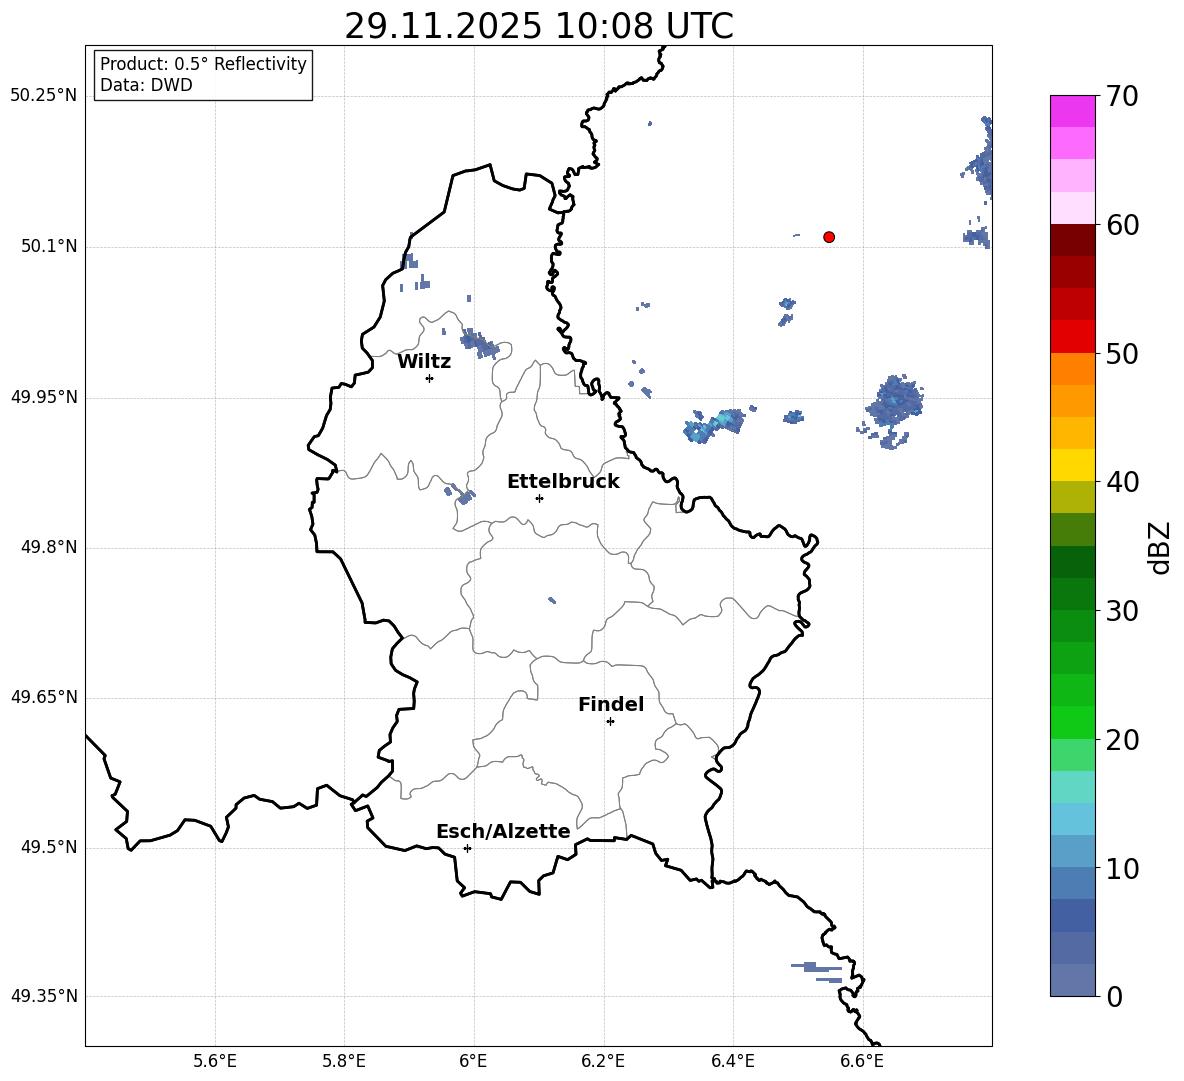Click the 6.6°E longitude label
Screen dimensions: 1184x1081
(862, 1061)
